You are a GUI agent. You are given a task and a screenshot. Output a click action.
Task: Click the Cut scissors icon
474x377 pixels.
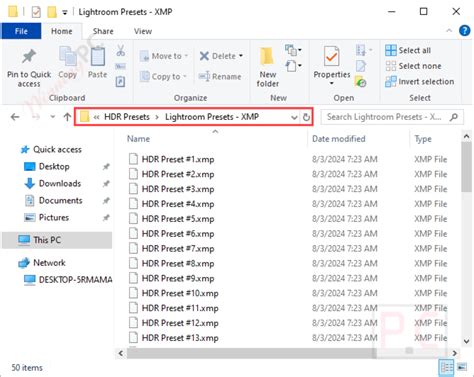point(120,51)
